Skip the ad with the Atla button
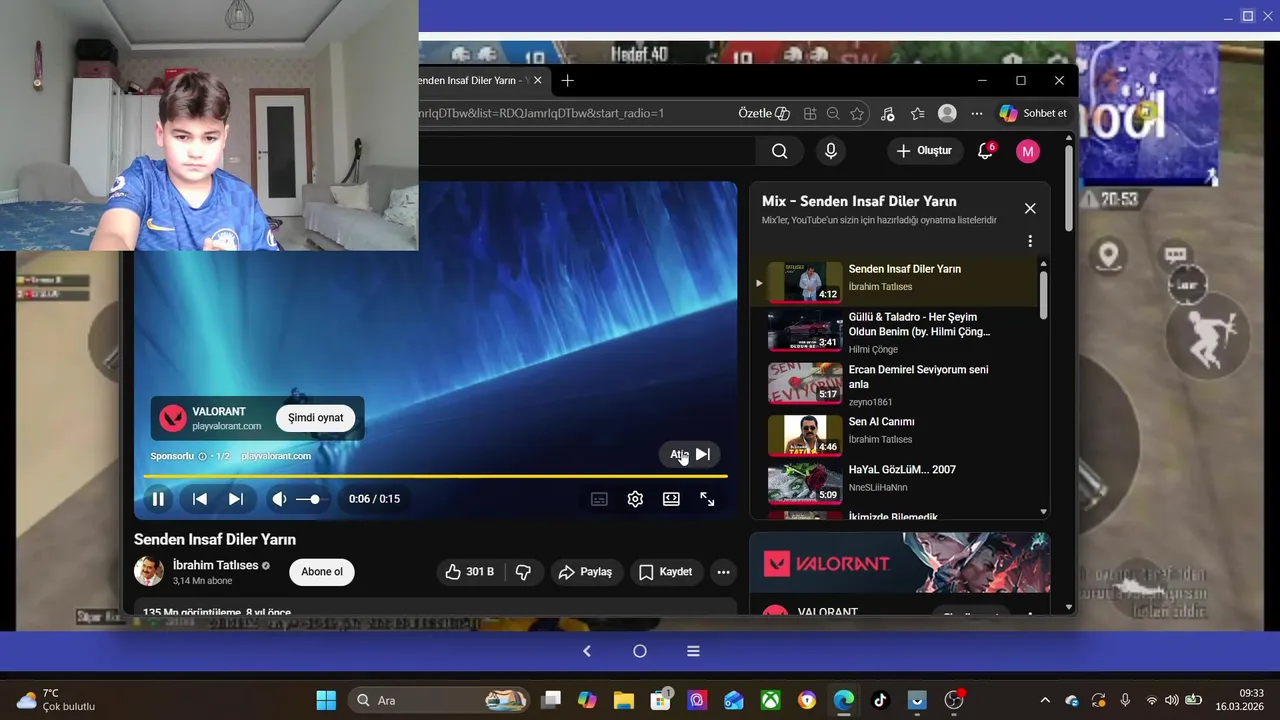Viewport: 1280px width, 720px height. point(690,454)
